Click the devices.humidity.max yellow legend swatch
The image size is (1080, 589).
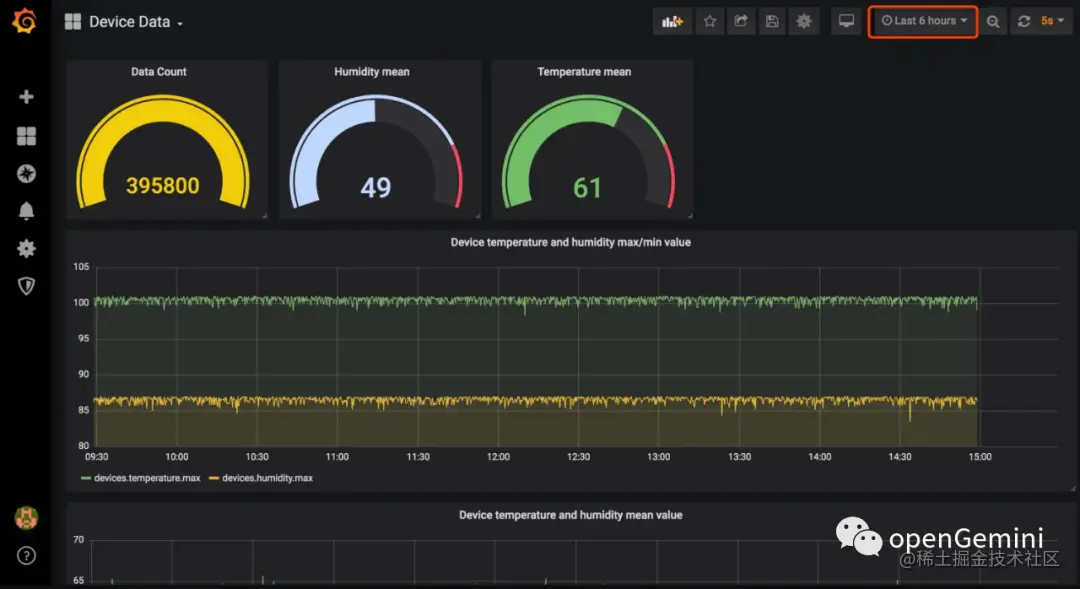click(214, 478)
